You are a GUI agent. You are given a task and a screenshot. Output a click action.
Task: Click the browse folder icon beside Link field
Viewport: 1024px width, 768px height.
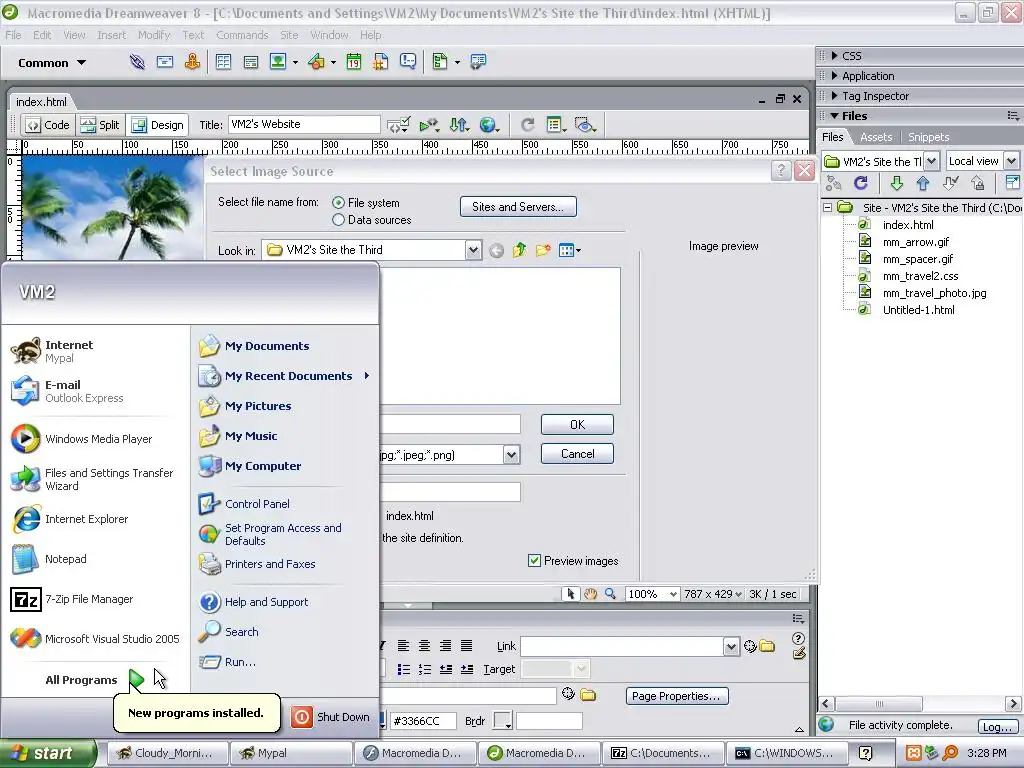coord(767,647)
